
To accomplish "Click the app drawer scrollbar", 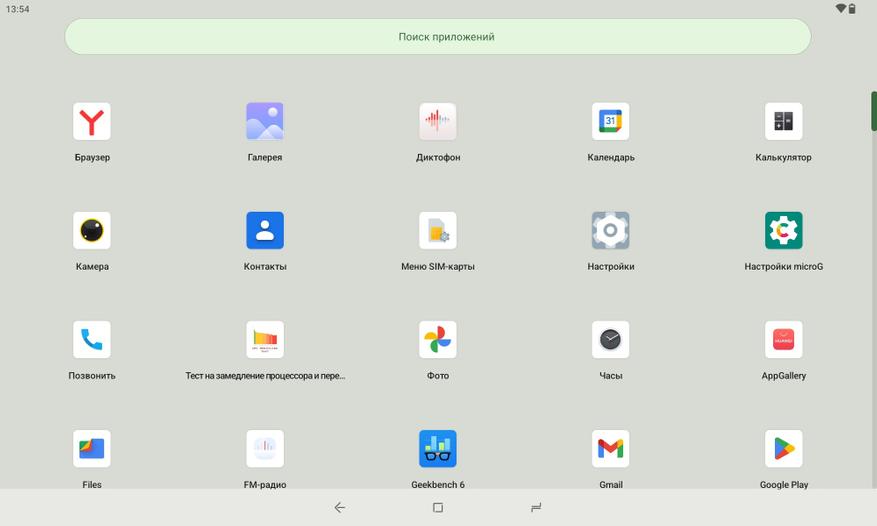I will (x=874, y=111).
